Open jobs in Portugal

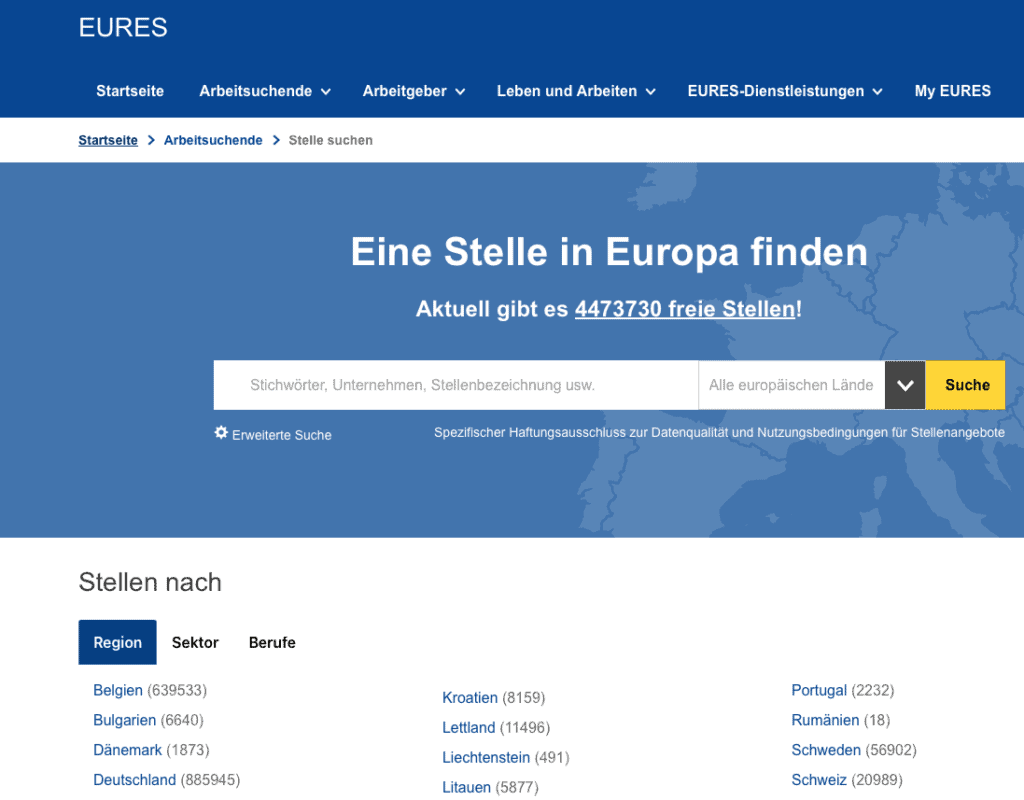pos(819,690)
